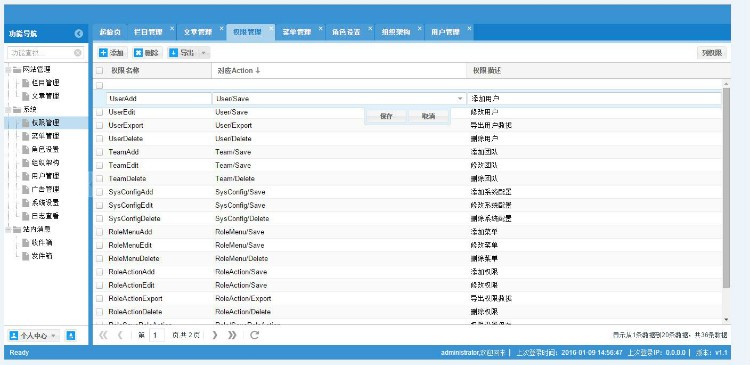Close the 角色设置 tab with its x
Viewport: 750px width, 365px height.
point(370,29)
